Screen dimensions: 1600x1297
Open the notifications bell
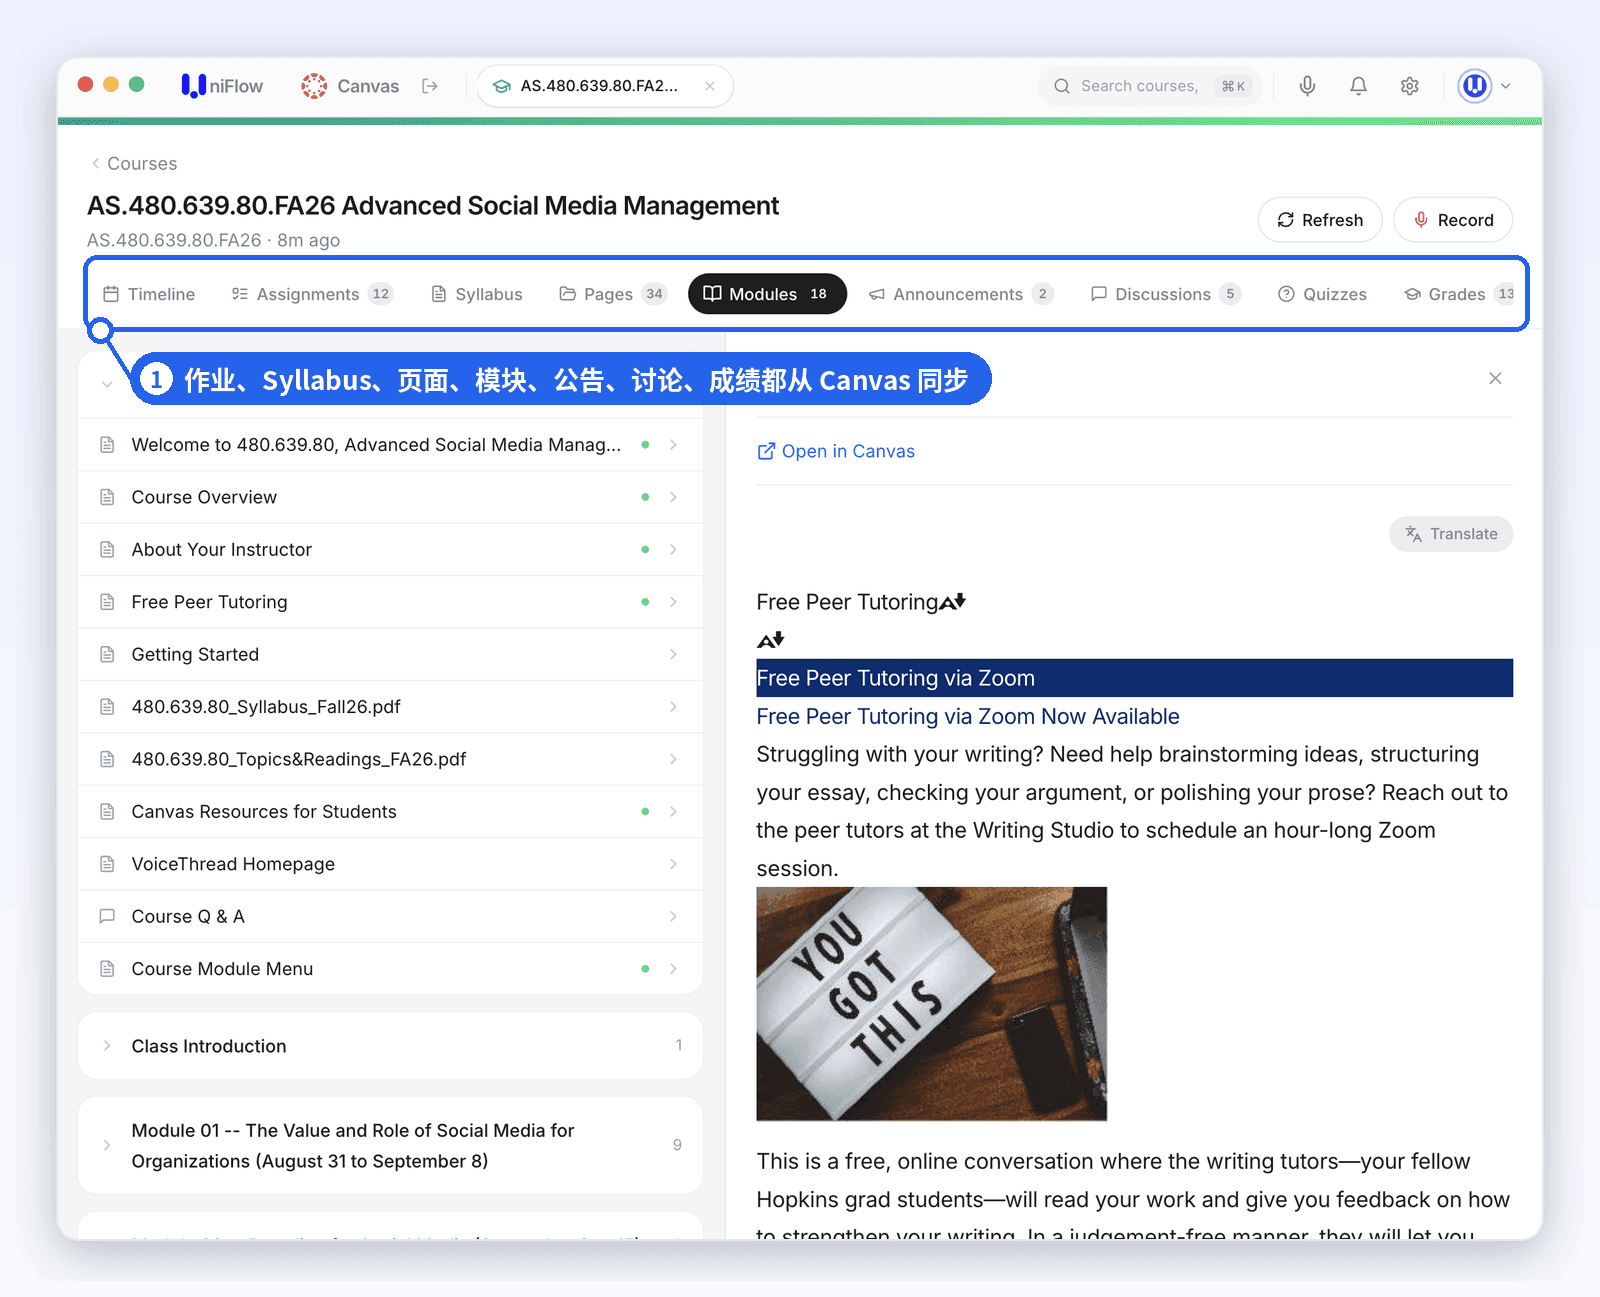[x=1358, y=86]
